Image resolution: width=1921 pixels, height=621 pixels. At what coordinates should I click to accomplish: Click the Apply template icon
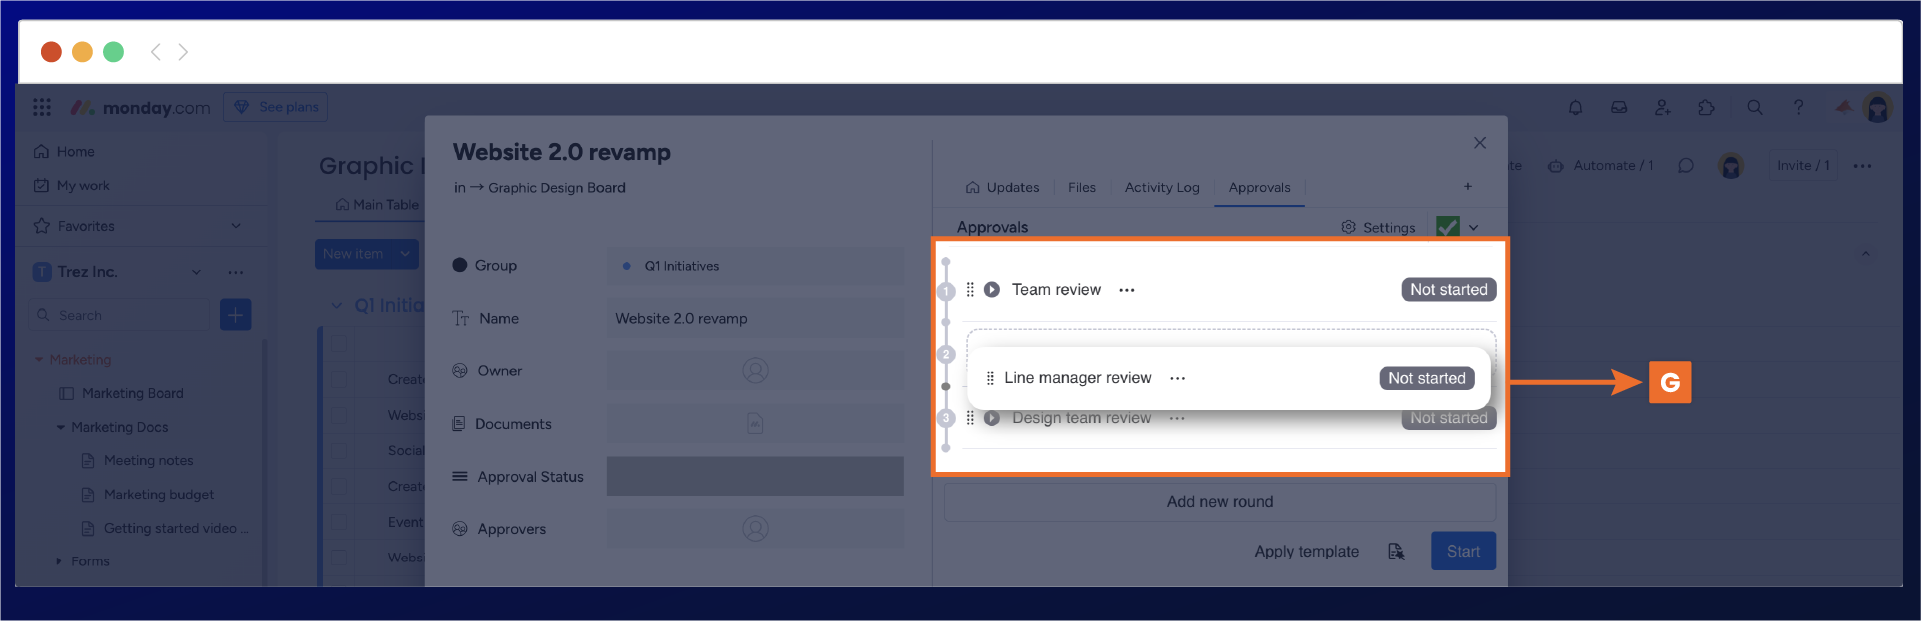coord(1396,552)
